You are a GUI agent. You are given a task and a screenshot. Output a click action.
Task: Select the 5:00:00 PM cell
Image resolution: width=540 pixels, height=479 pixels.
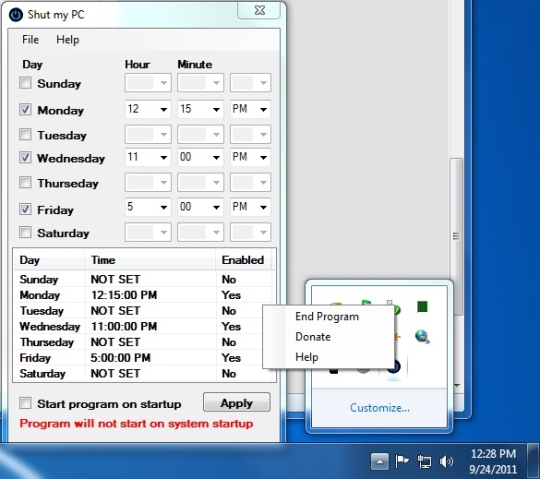(121, 358)
